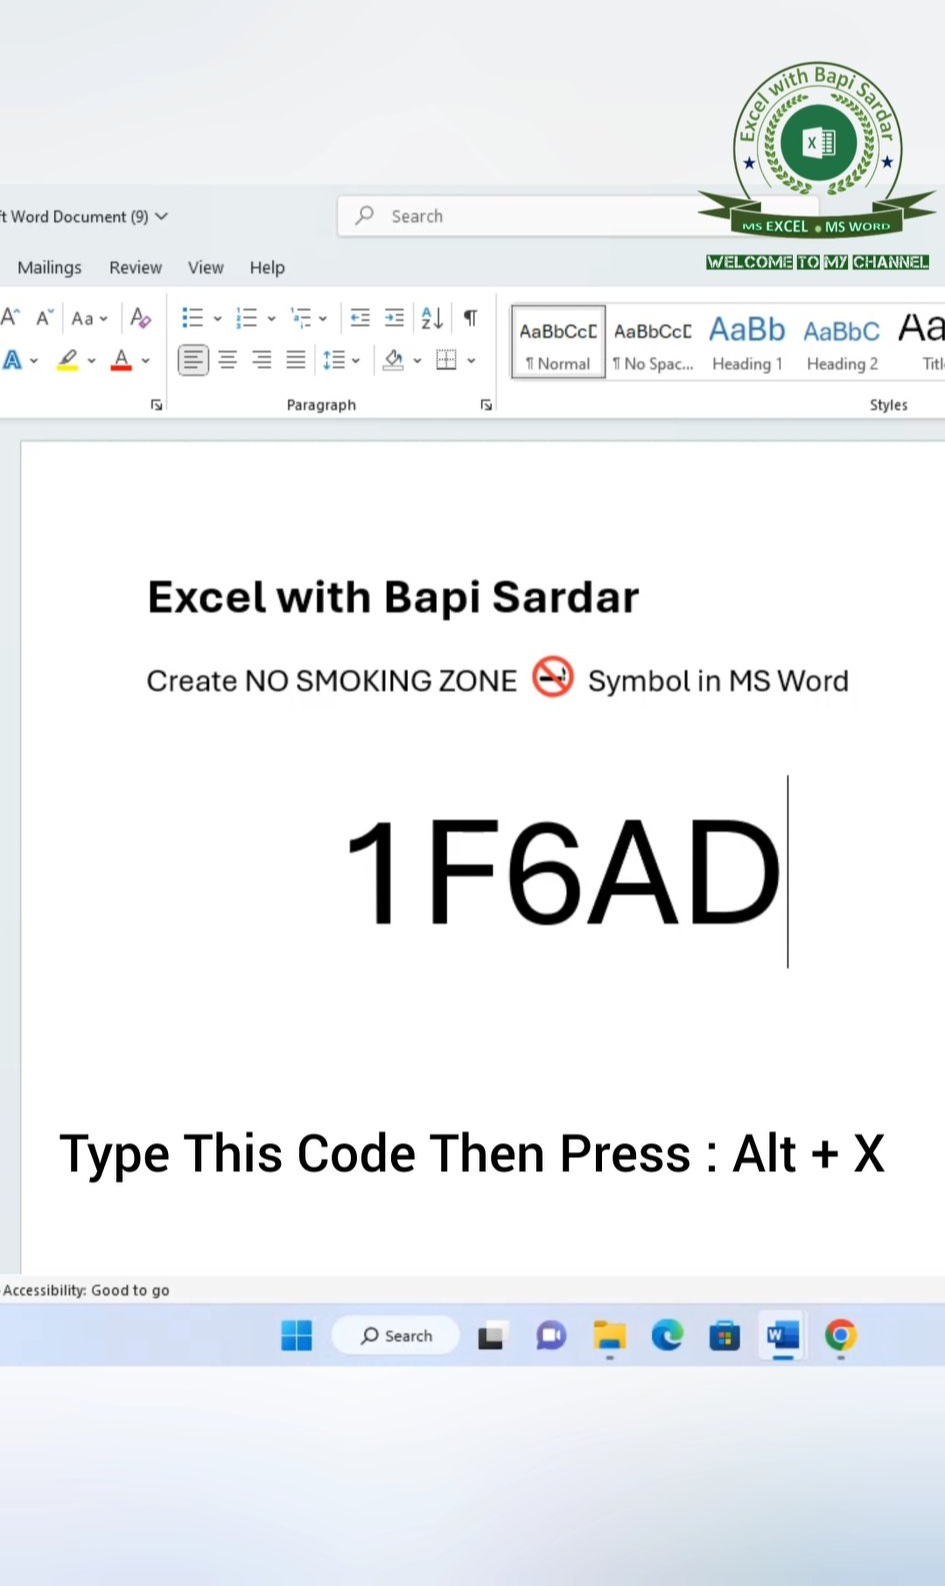Decrease paragraph indent
This screenshot has height=1586, width=945.
360,318
